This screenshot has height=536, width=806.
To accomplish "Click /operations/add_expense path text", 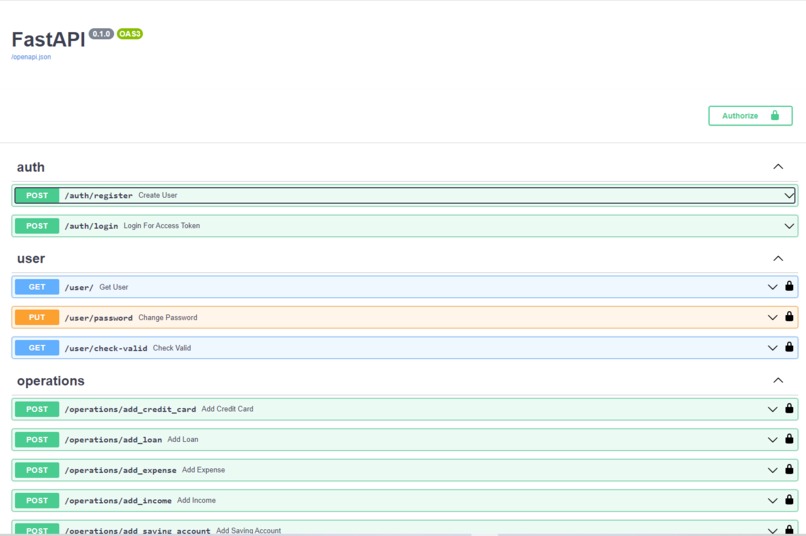I will (x=121, y=470).
